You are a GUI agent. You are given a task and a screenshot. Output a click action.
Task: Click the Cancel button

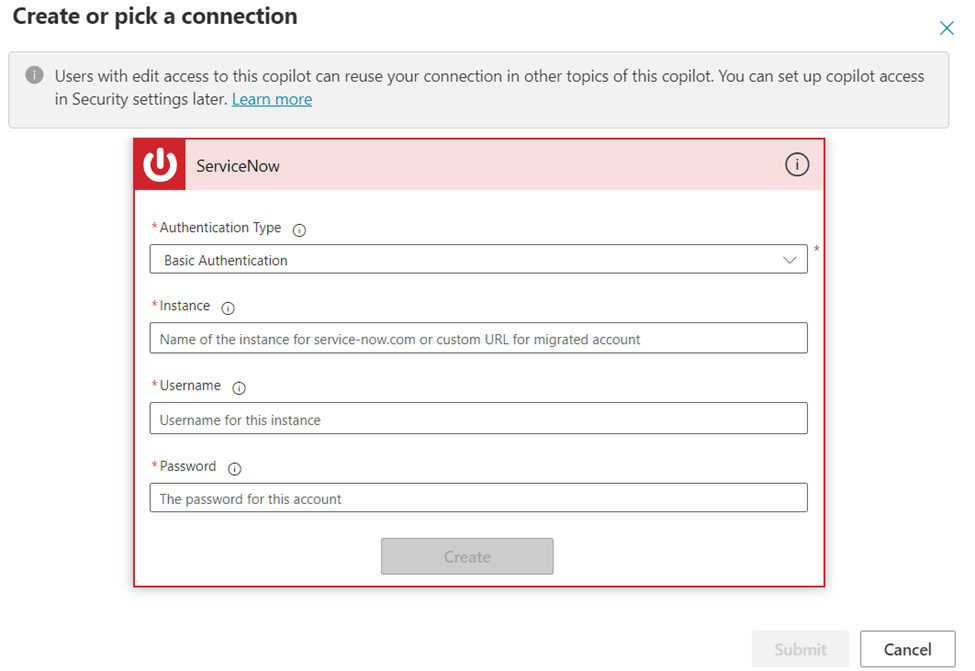[907, 650]
